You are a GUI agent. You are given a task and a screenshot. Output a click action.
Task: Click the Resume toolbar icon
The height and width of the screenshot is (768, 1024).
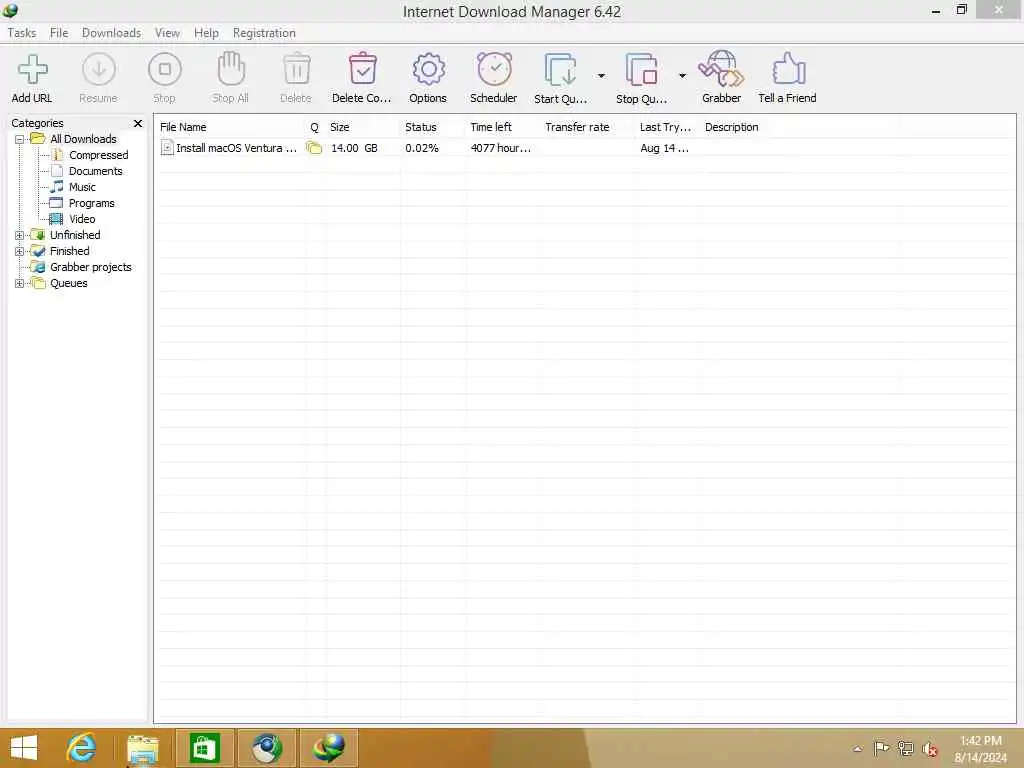(x=99, y=70)
